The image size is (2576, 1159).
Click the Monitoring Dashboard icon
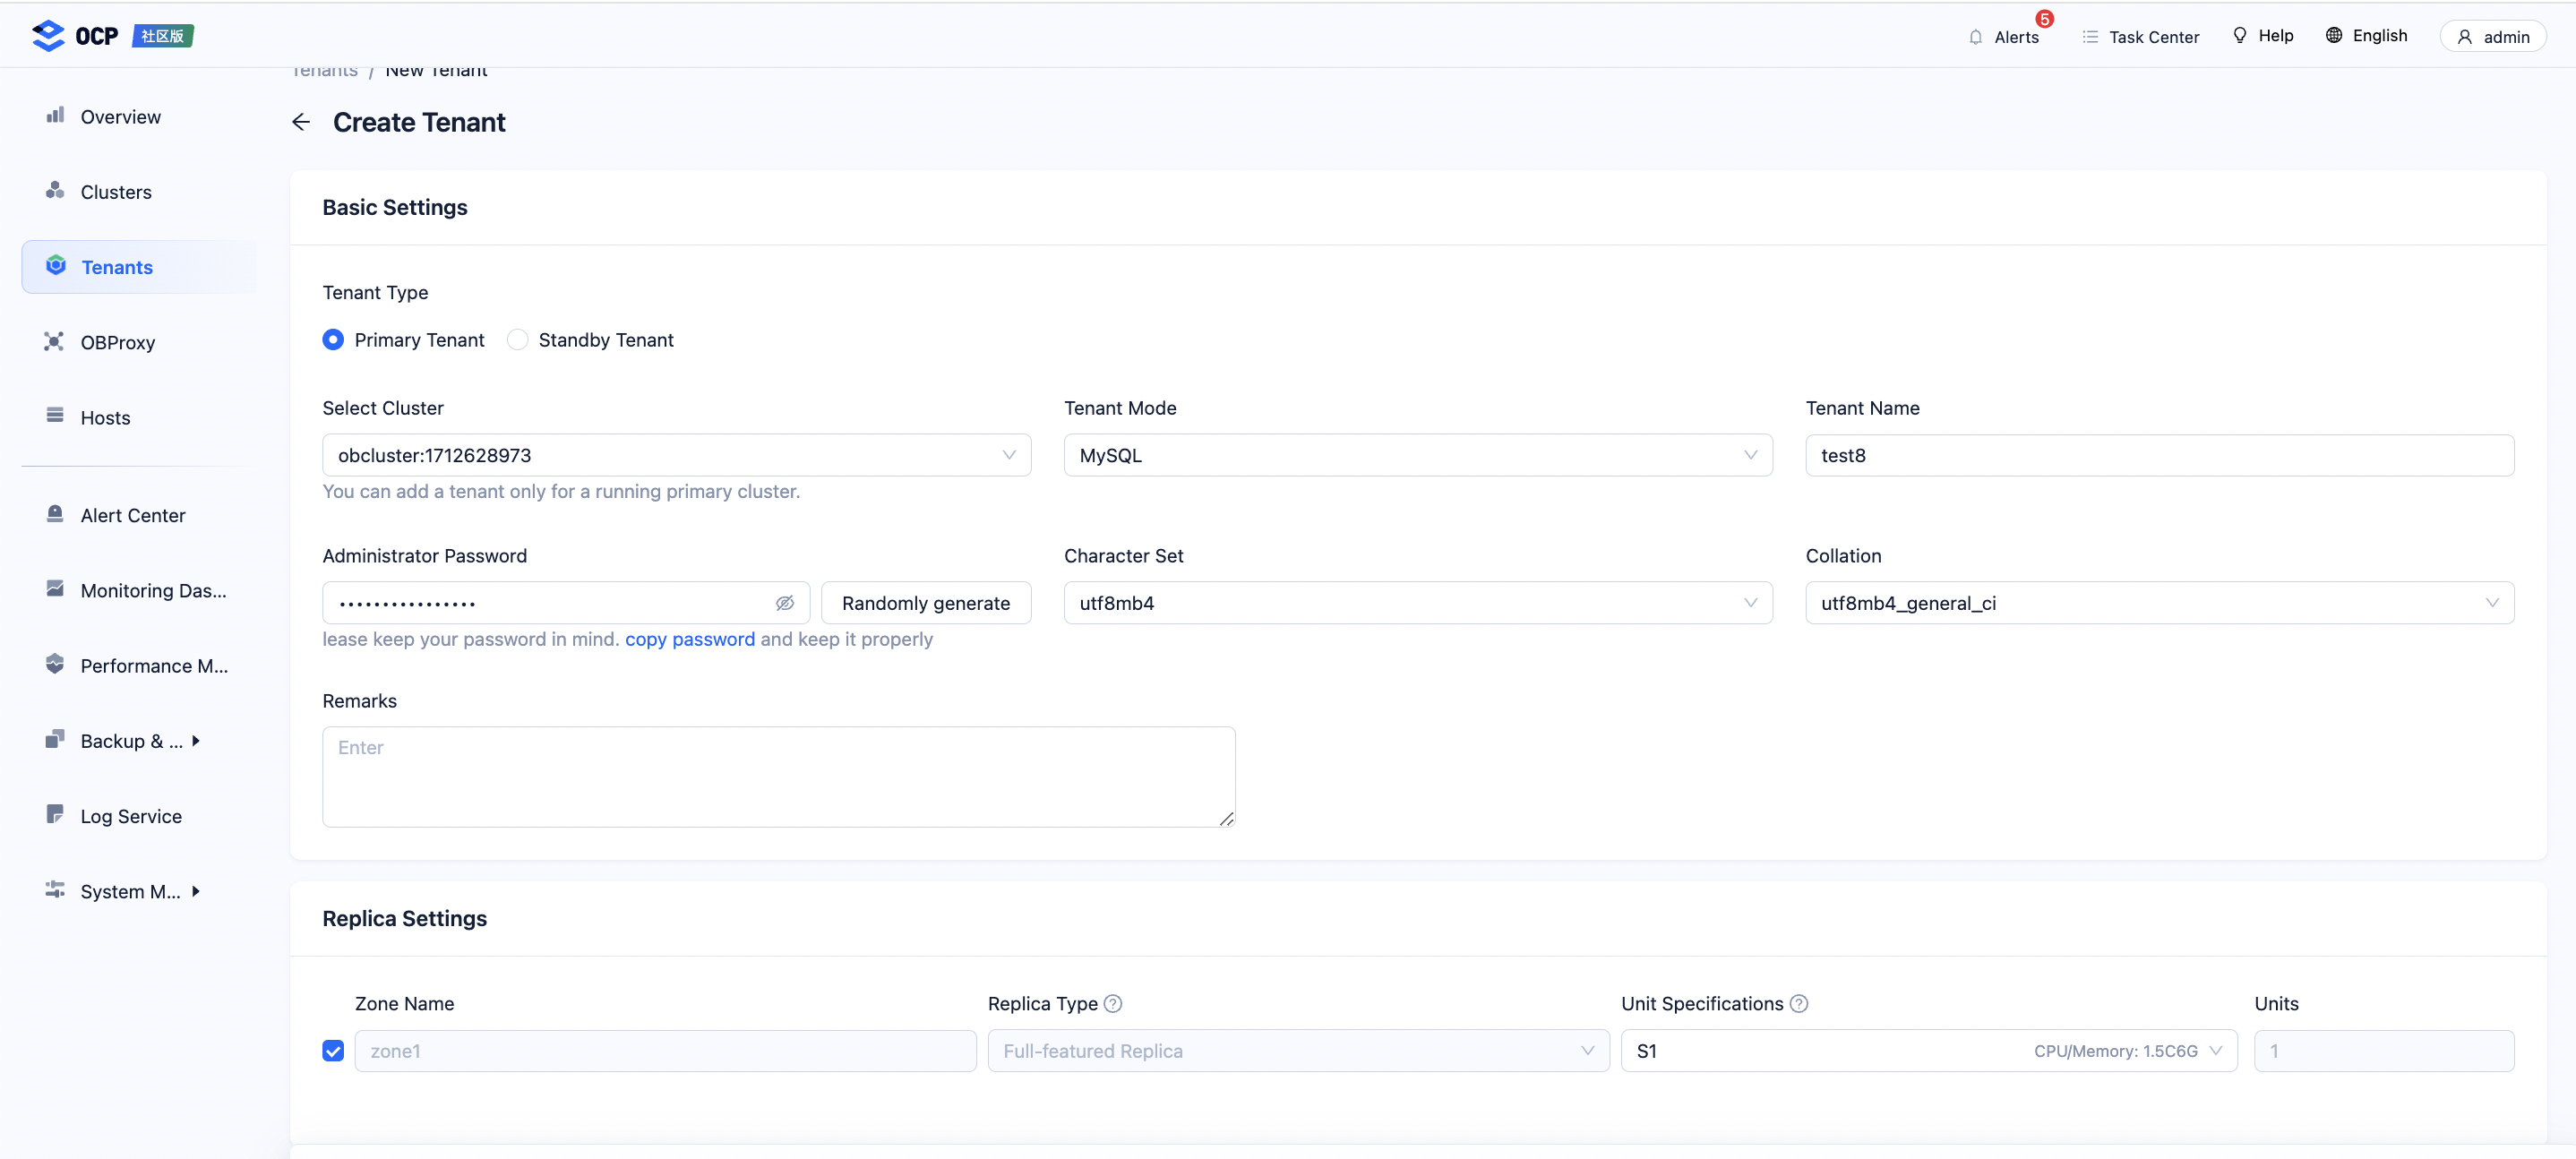point(55,589)
